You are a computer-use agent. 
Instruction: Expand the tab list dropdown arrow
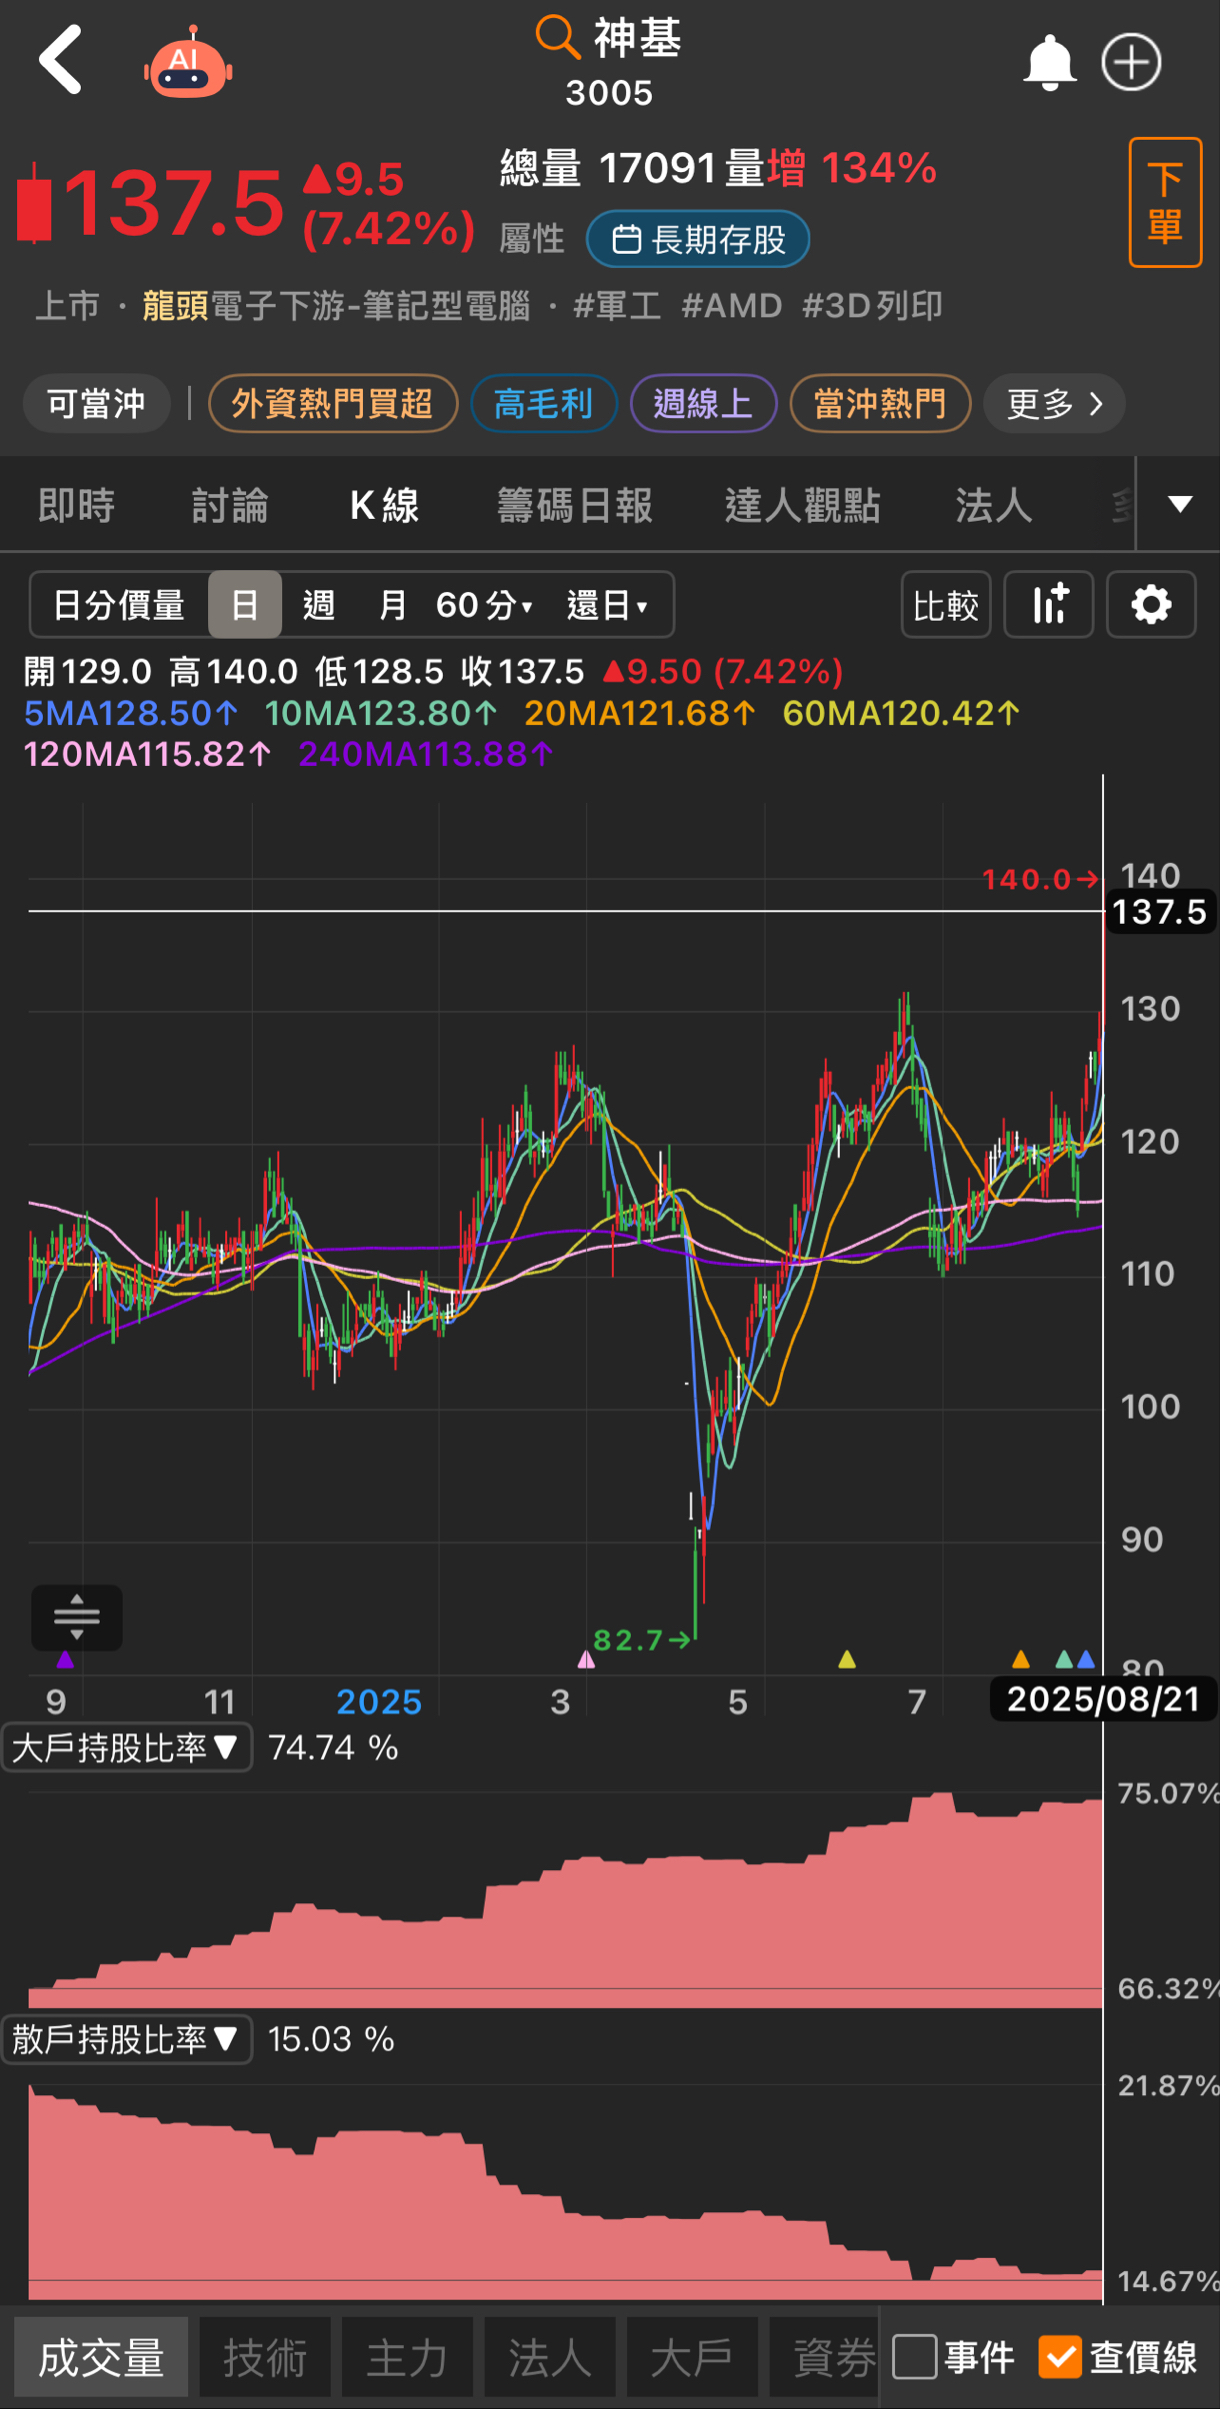pyautogui.click(x=1180, y=504)
